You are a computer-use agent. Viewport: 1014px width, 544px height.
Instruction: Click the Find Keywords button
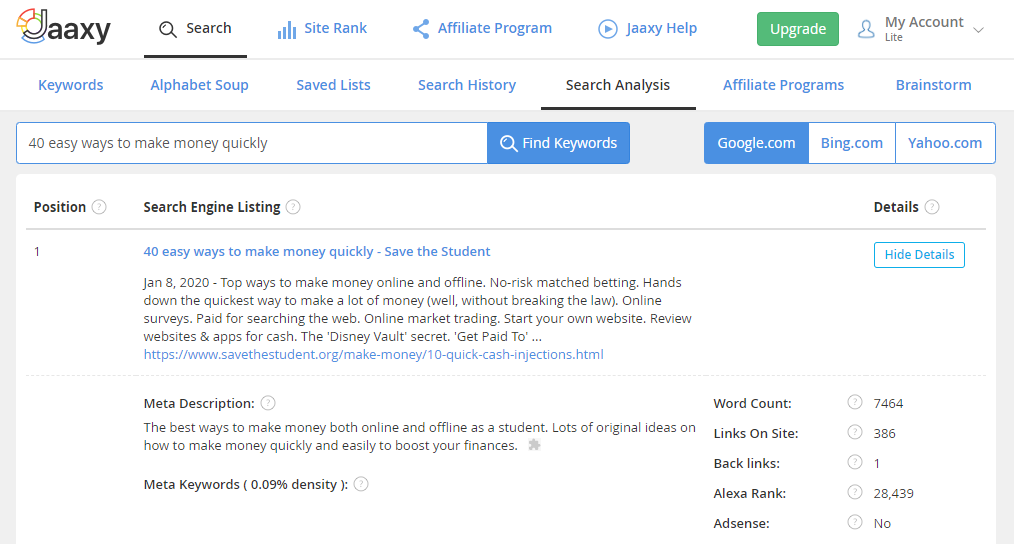[558, 143]
